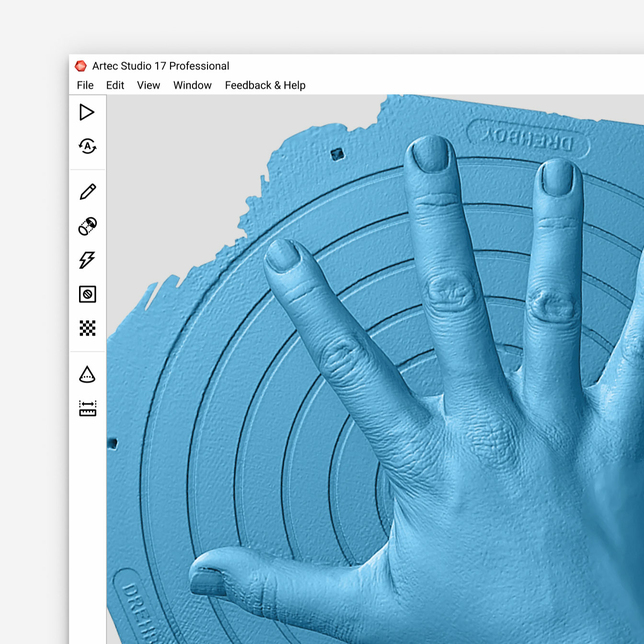
Task: Open the Window menu
Action: point(192,85)
